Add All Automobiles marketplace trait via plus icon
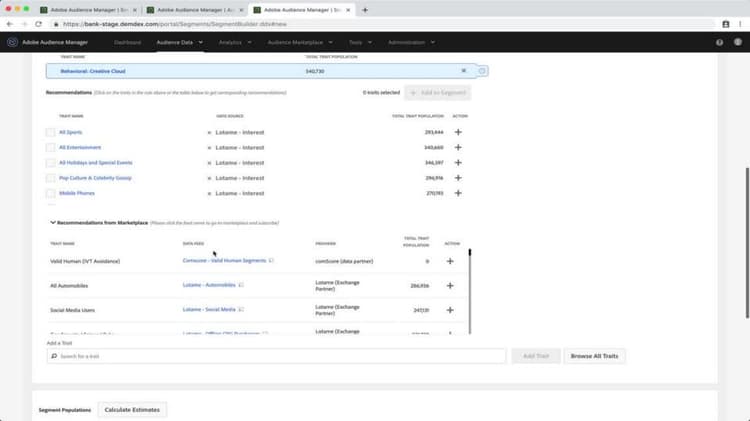 tap(450, 286)
